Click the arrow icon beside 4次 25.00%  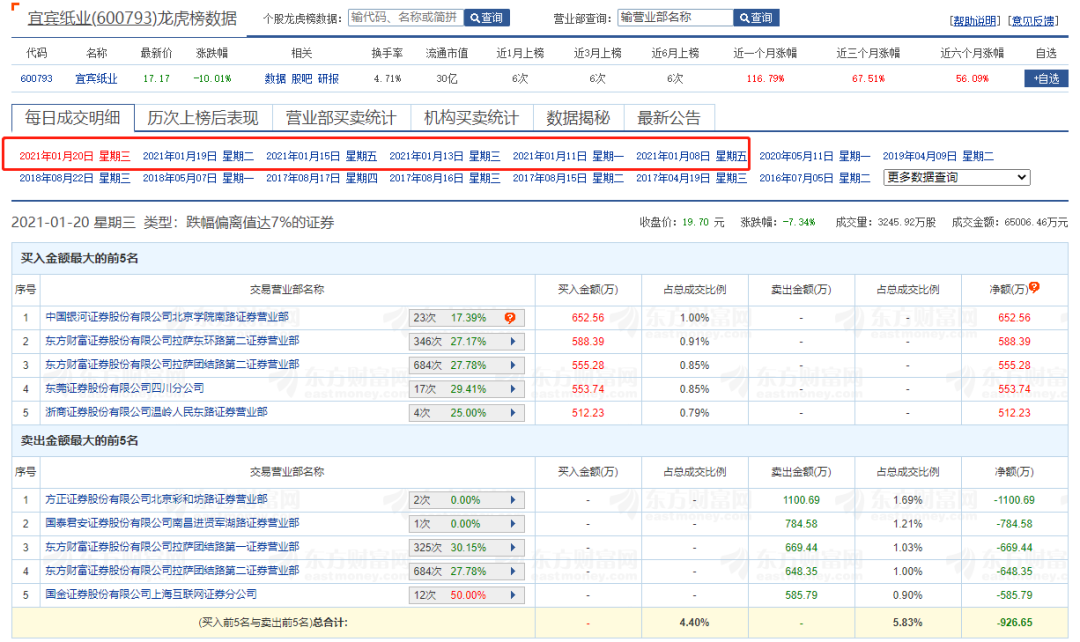coord(513,413)
